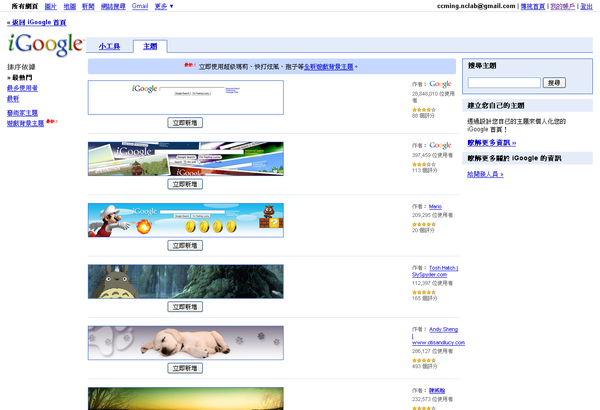
Task: Open the game background themes sidebar link
Action: (x=26, y=123)
